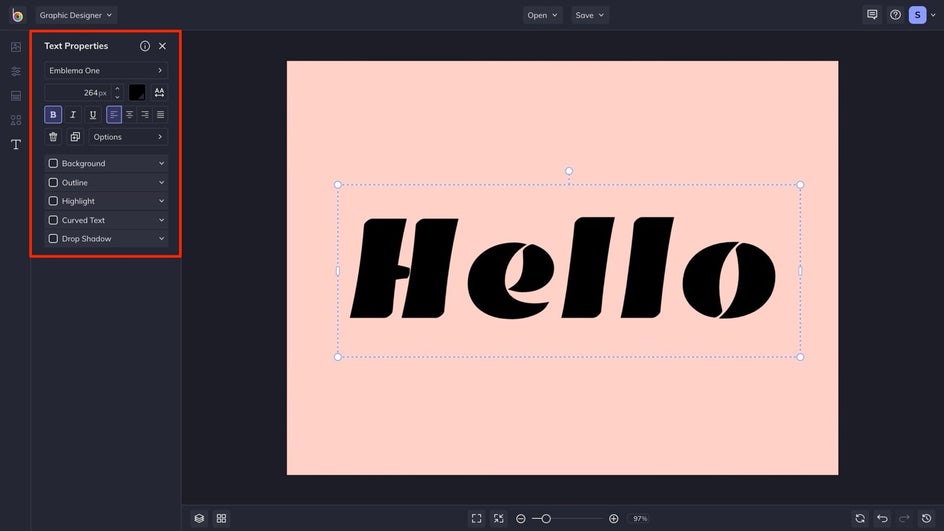Image resolution: width=944 pixels, height=531 pixels.
Task: Open the Layers panel icon
Action: point(199,518)
